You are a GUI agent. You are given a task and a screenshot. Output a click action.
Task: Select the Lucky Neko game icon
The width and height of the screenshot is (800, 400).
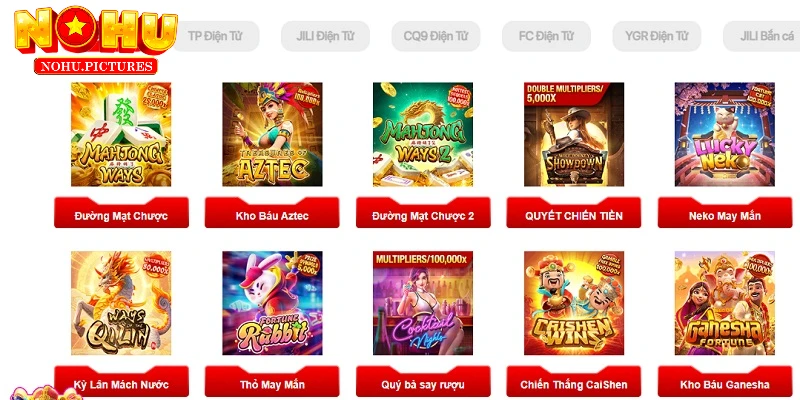point(725,134)
